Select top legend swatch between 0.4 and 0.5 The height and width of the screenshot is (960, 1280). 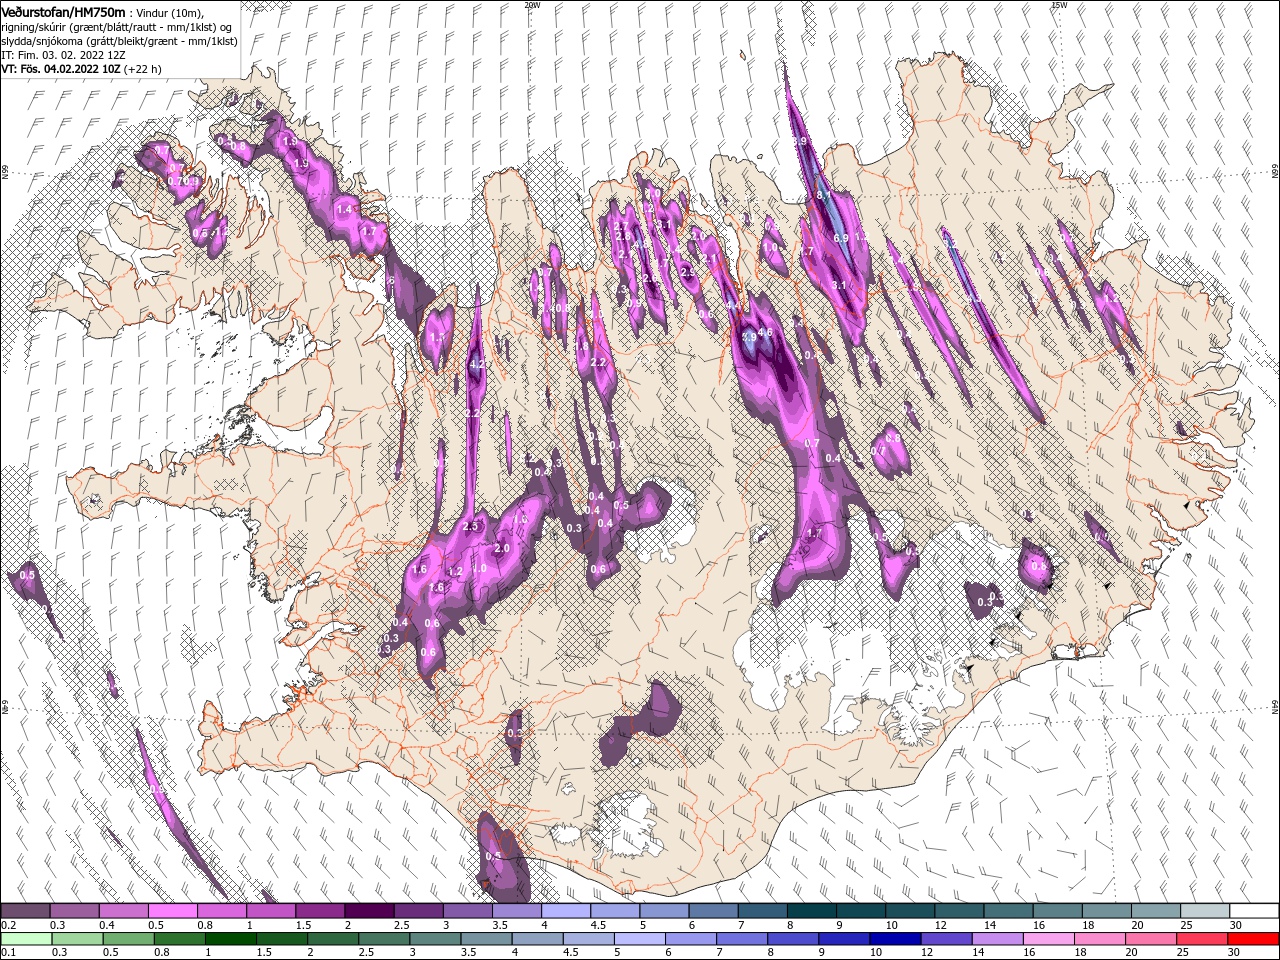click(123, 911)
